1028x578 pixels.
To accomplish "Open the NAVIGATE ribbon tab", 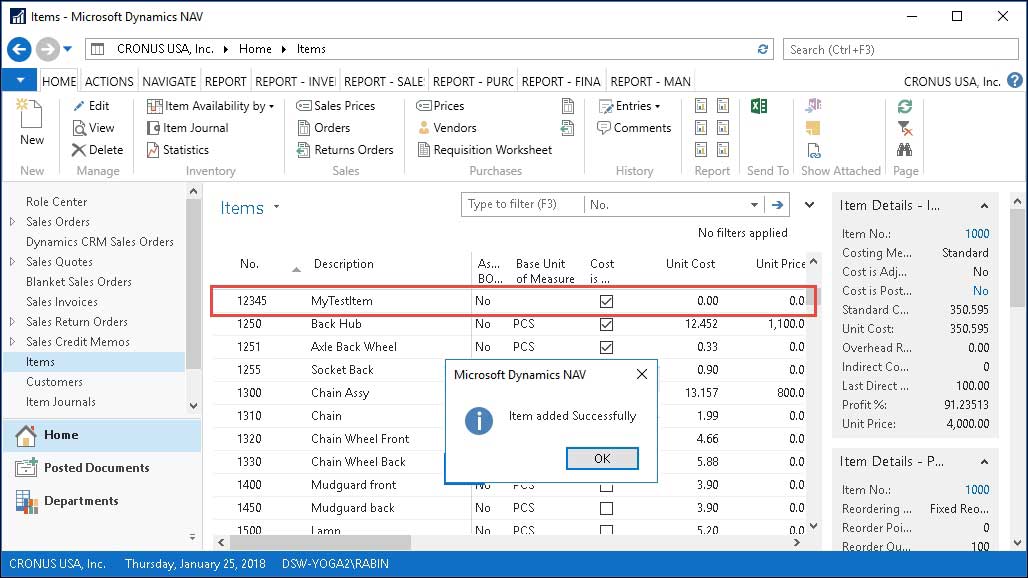I will pos(169,82).
